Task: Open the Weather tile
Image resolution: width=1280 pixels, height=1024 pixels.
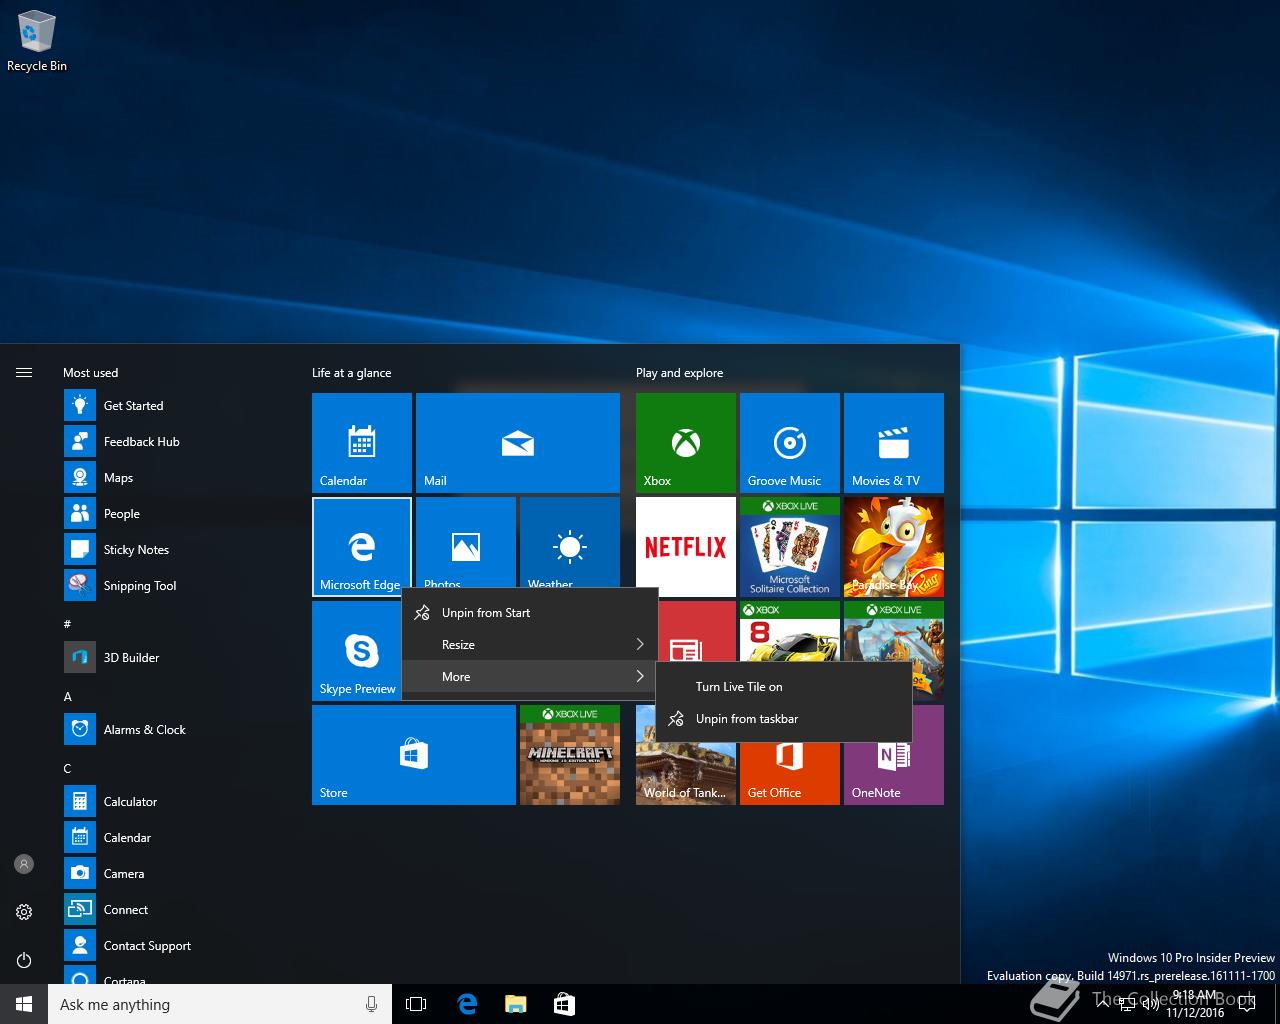Action: [570, 543]
